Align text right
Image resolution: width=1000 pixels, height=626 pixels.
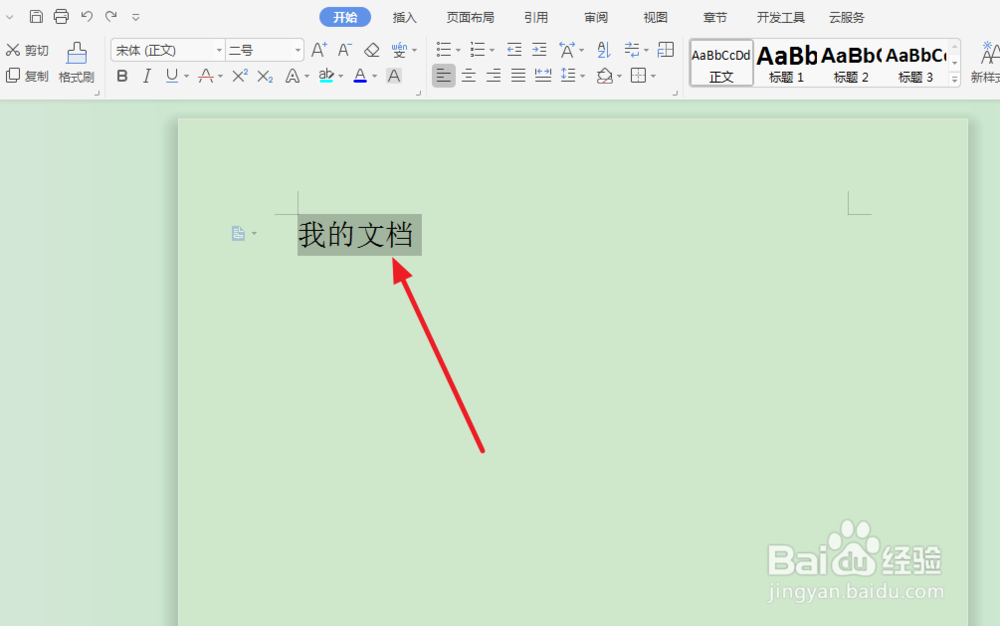coord(494,76)
